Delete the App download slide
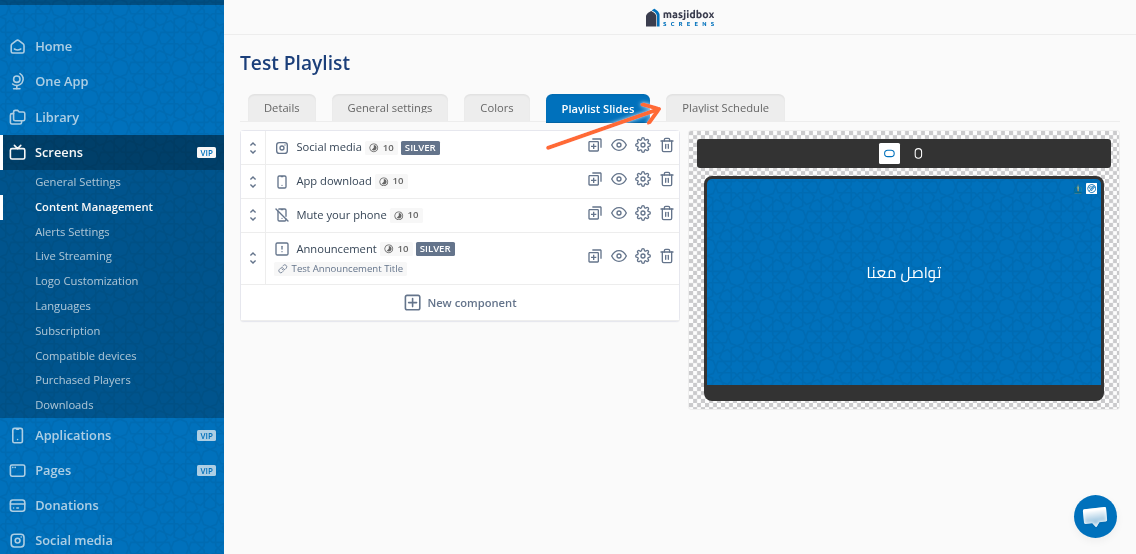The width and height of the screenshot is (1136, 554). (667, 179)
